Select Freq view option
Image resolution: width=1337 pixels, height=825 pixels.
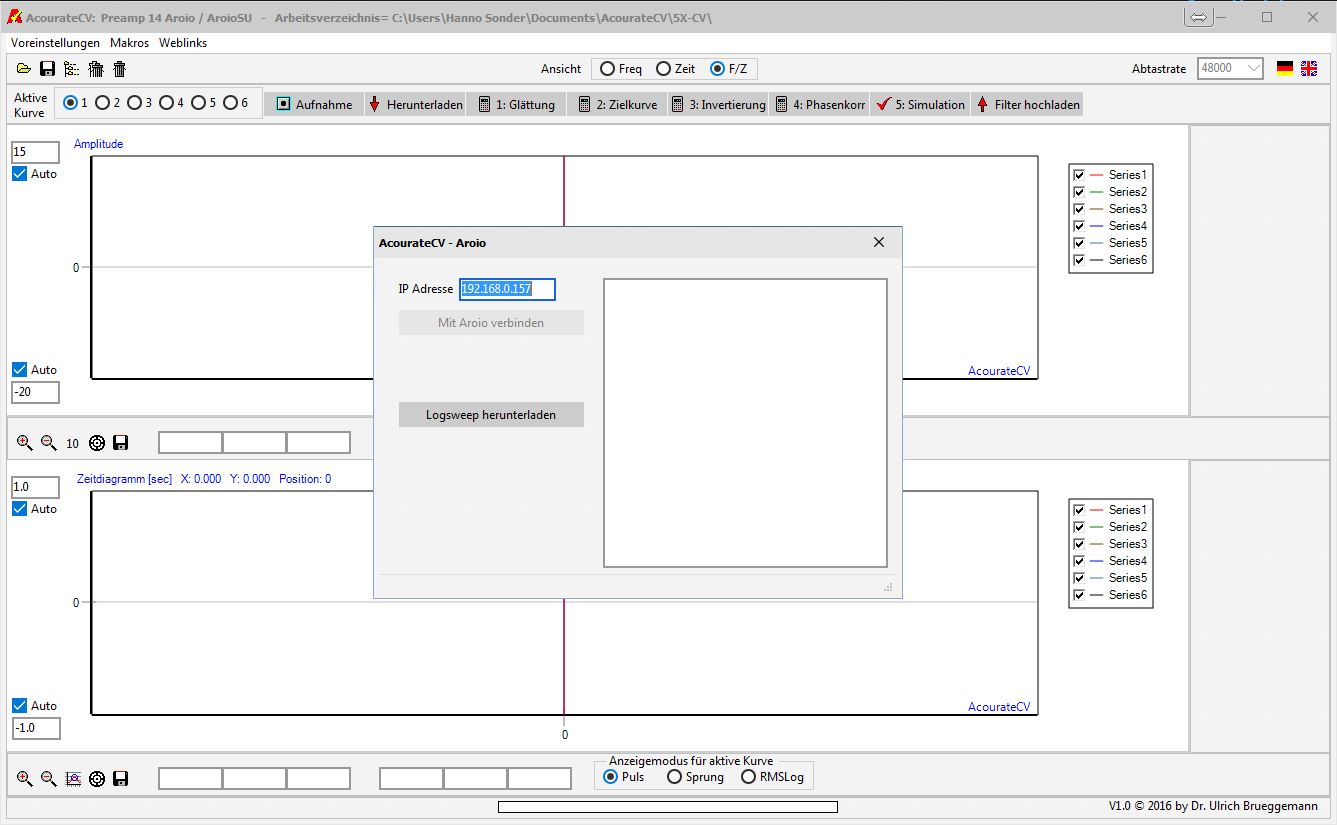click(621, 69)
